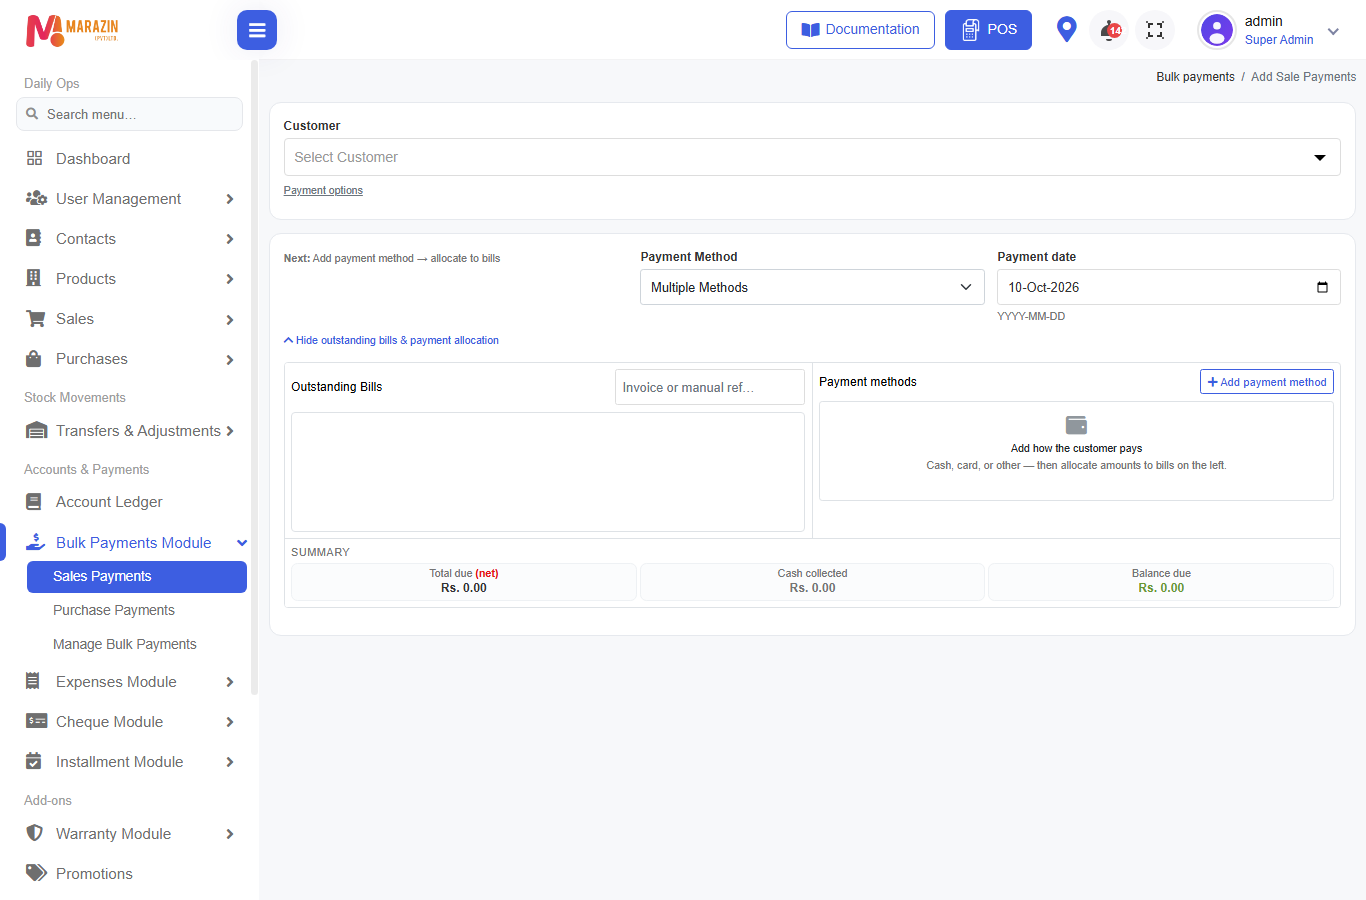Expand the Expenses Module submenu arrow
Screen dimensions: 1366x900
pos(230,682)
